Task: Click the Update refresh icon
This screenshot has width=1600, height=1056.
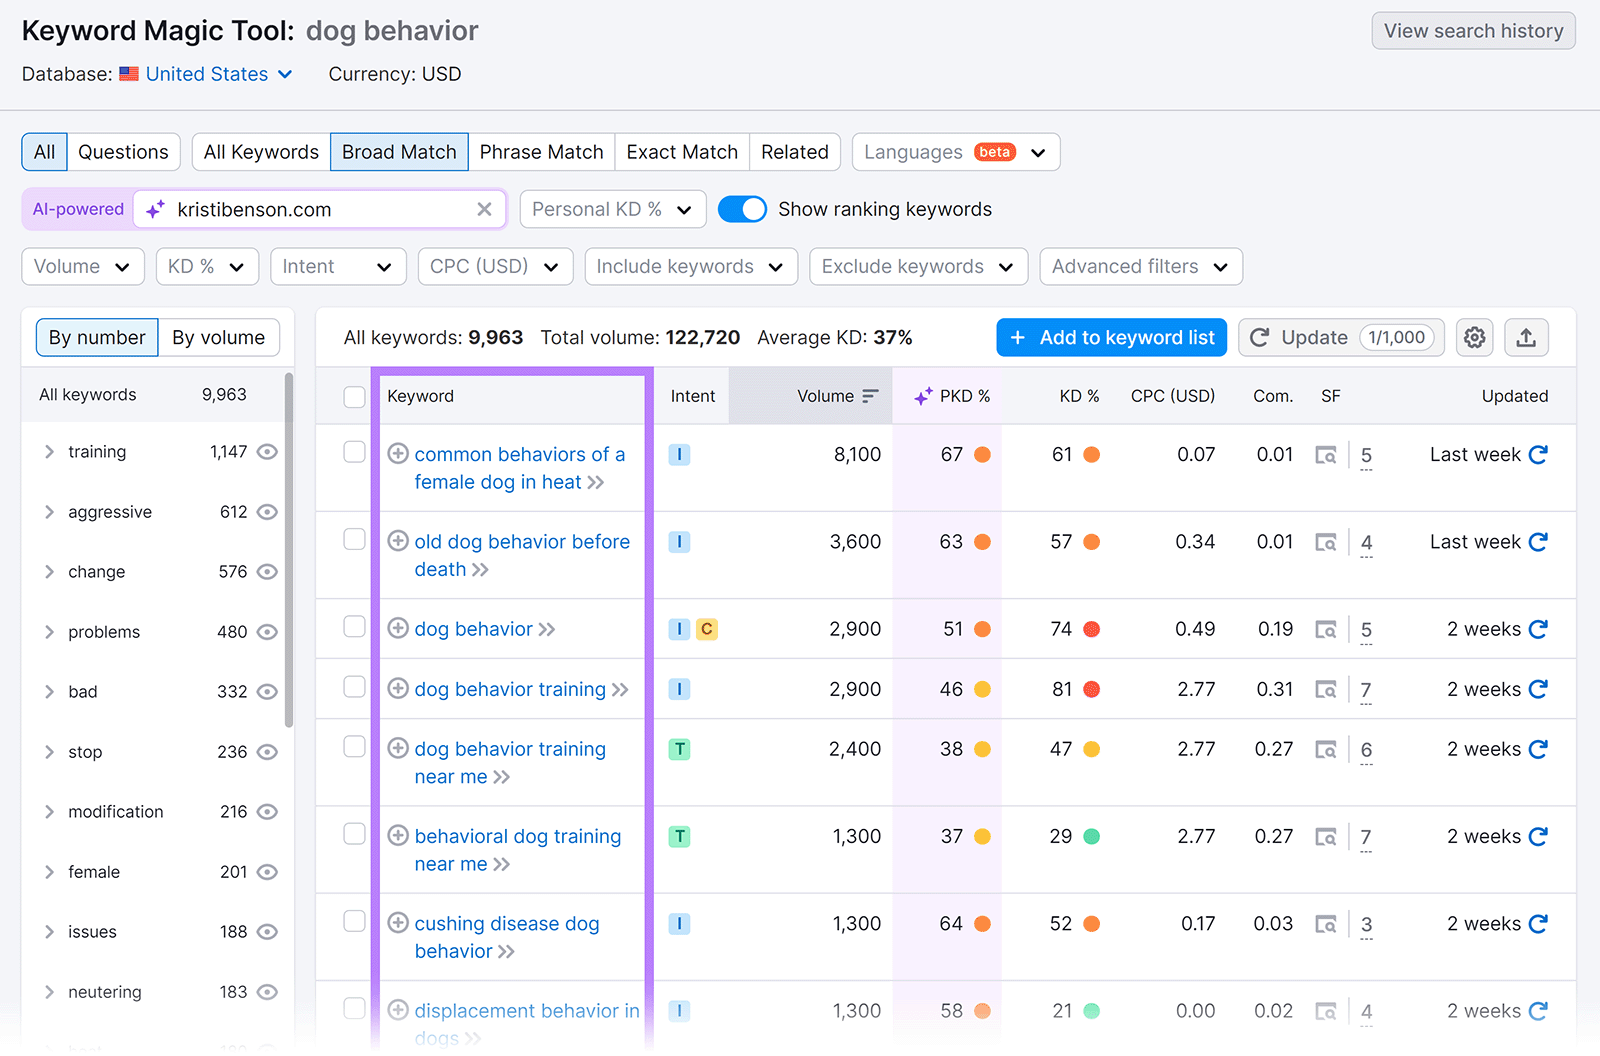Action: click(1259, 337)
